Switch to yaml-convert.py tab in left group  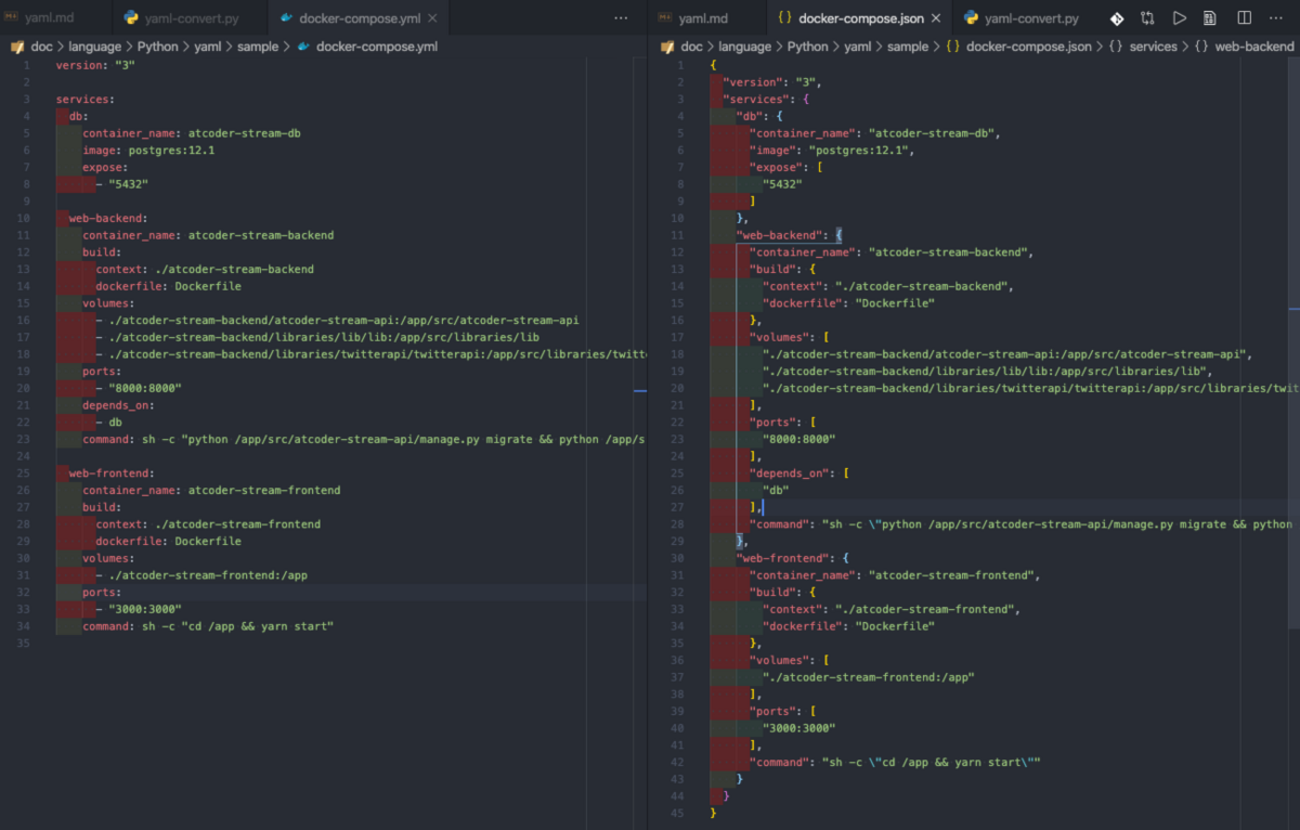coord(191,18)
